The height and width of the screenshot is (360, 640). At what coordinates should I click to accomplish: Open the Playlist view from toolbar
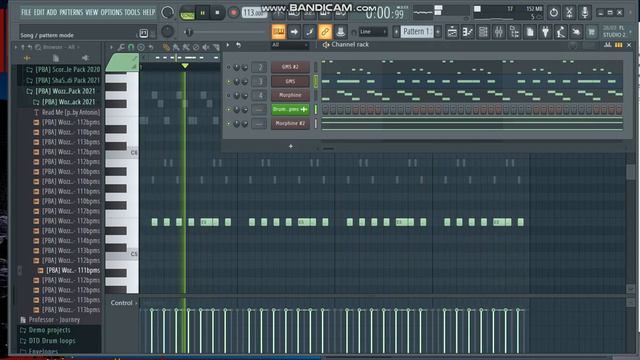coord(452,32)
